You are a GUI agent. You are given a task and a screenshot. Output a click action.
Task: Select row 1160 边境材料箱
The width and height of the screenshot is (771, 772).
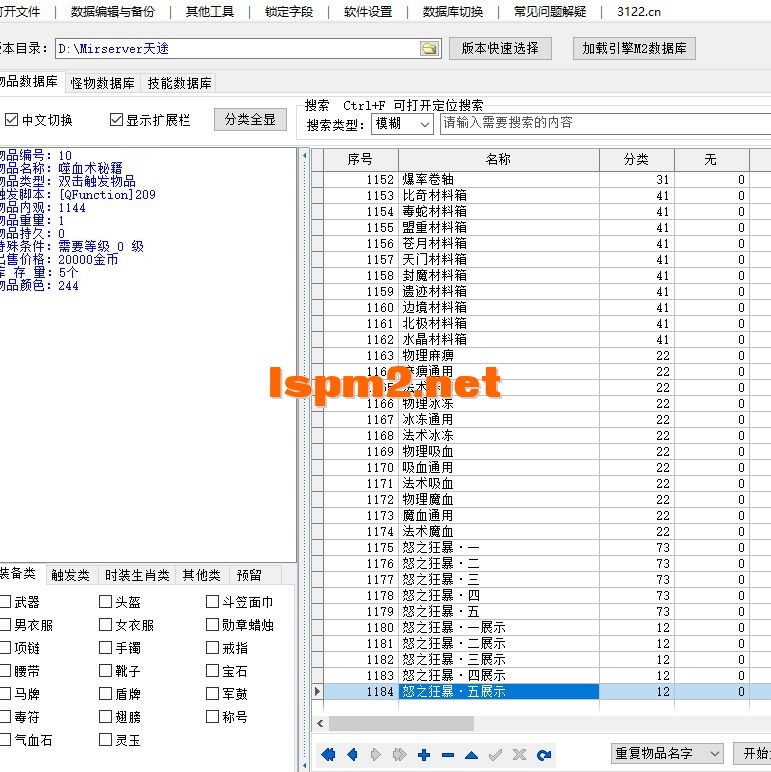[x=542, y=307]
